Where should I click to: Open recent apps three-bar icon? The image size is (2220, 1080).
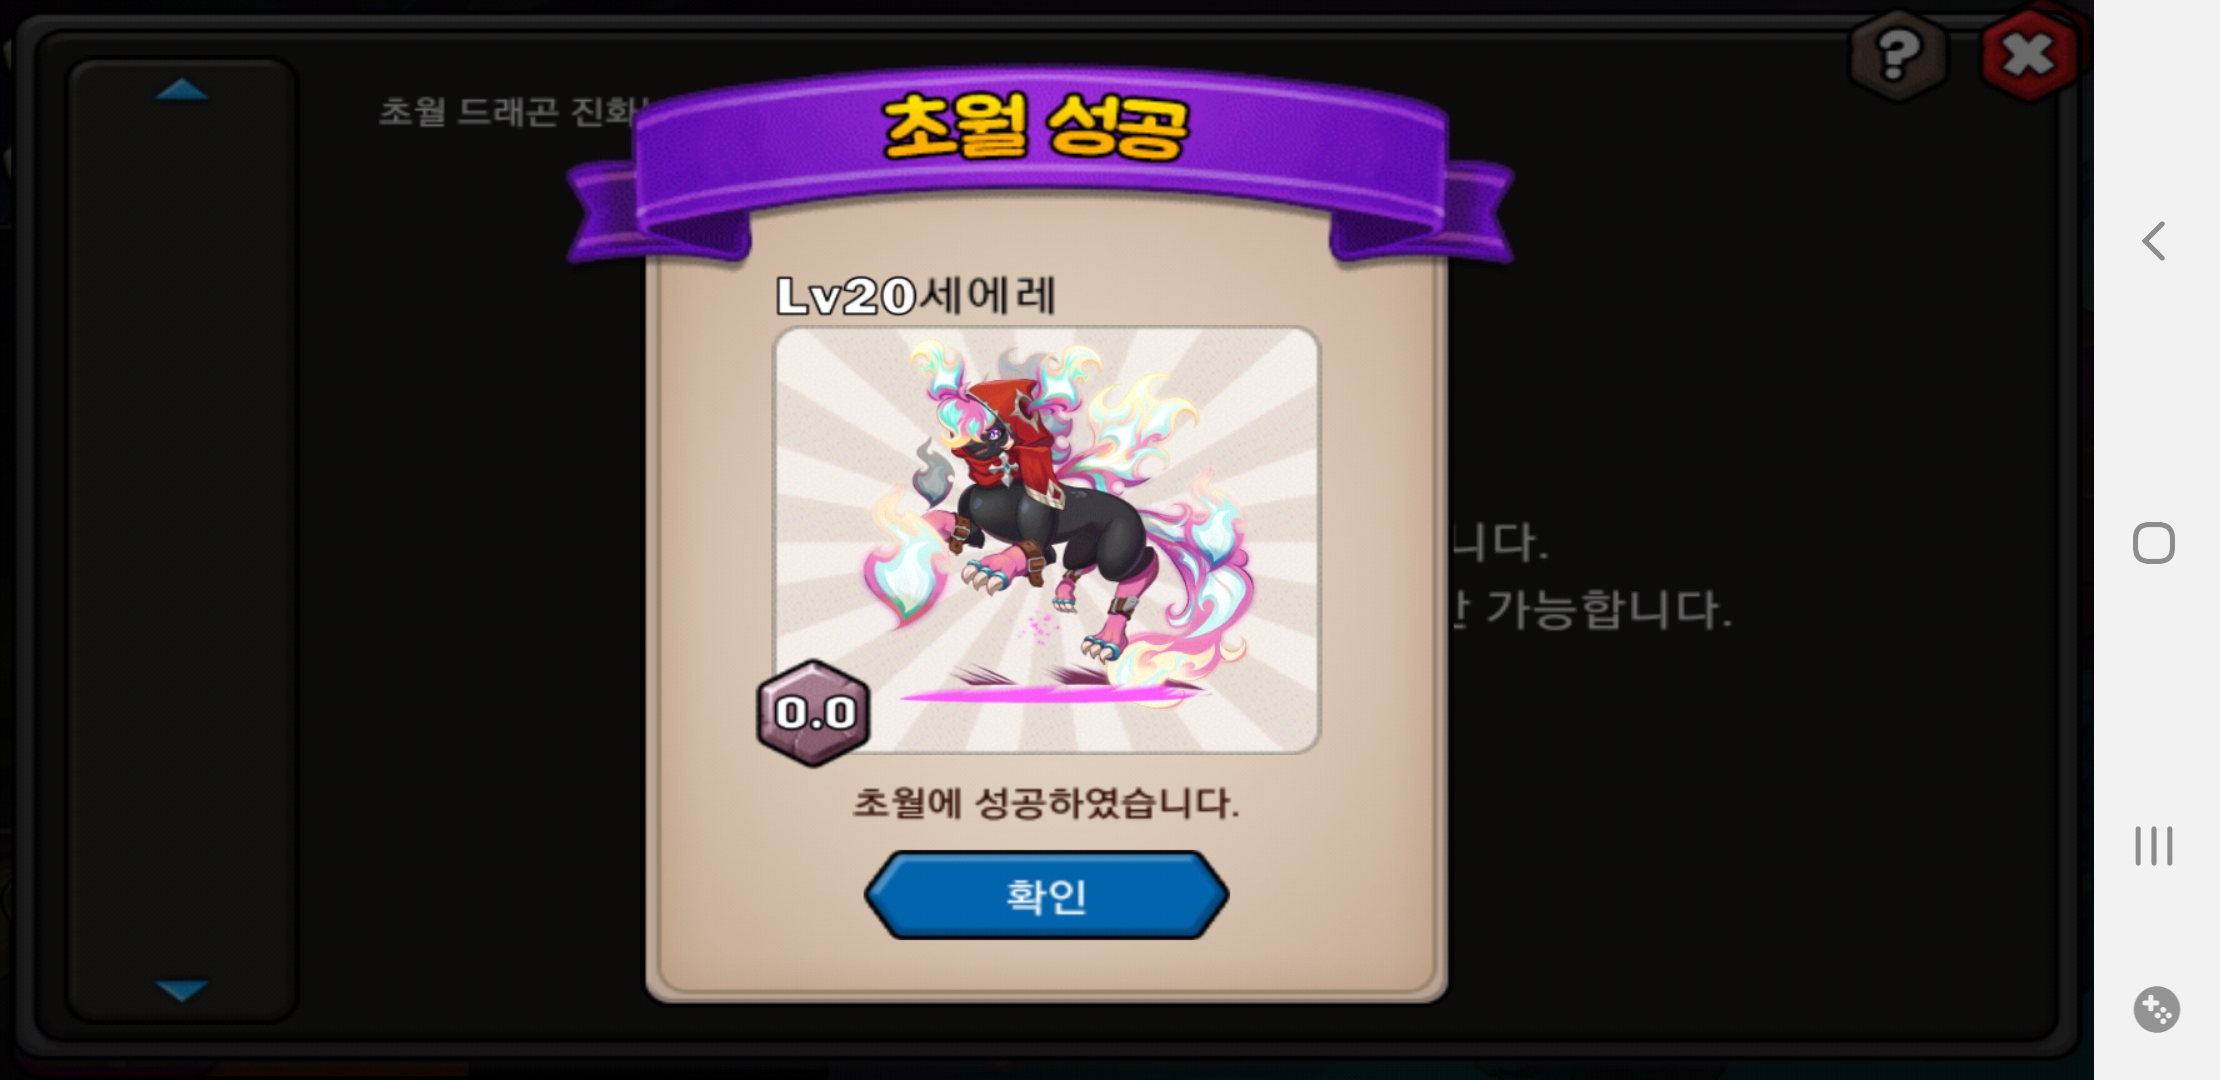click(2154, 846)
